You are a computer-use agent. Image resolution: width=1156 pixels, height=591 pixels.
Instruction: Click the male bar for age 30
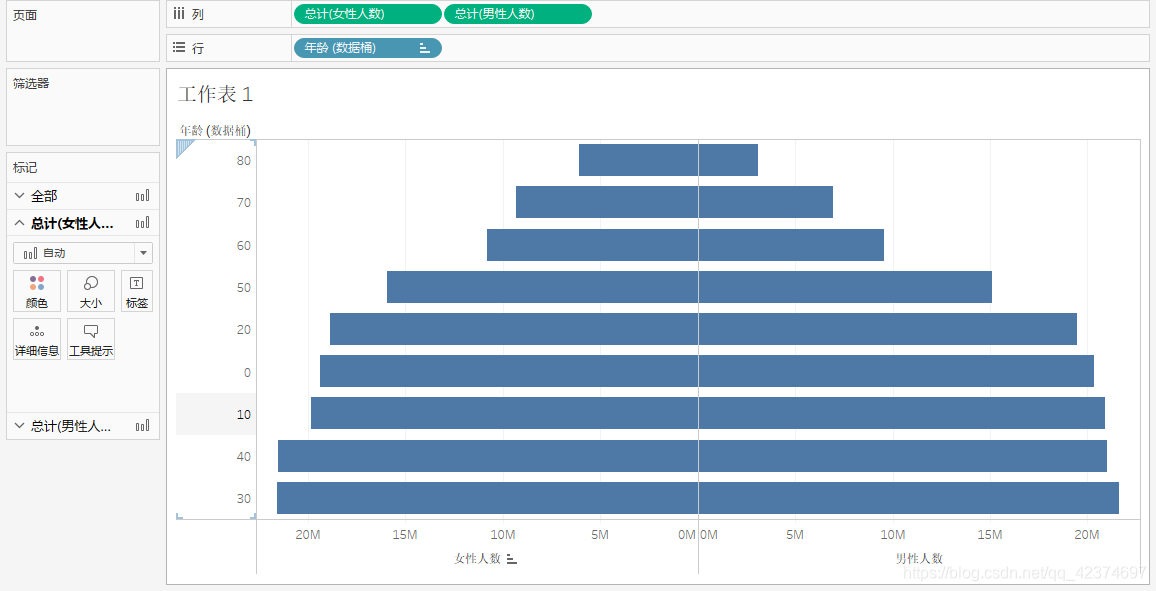[x=908, y=498]
